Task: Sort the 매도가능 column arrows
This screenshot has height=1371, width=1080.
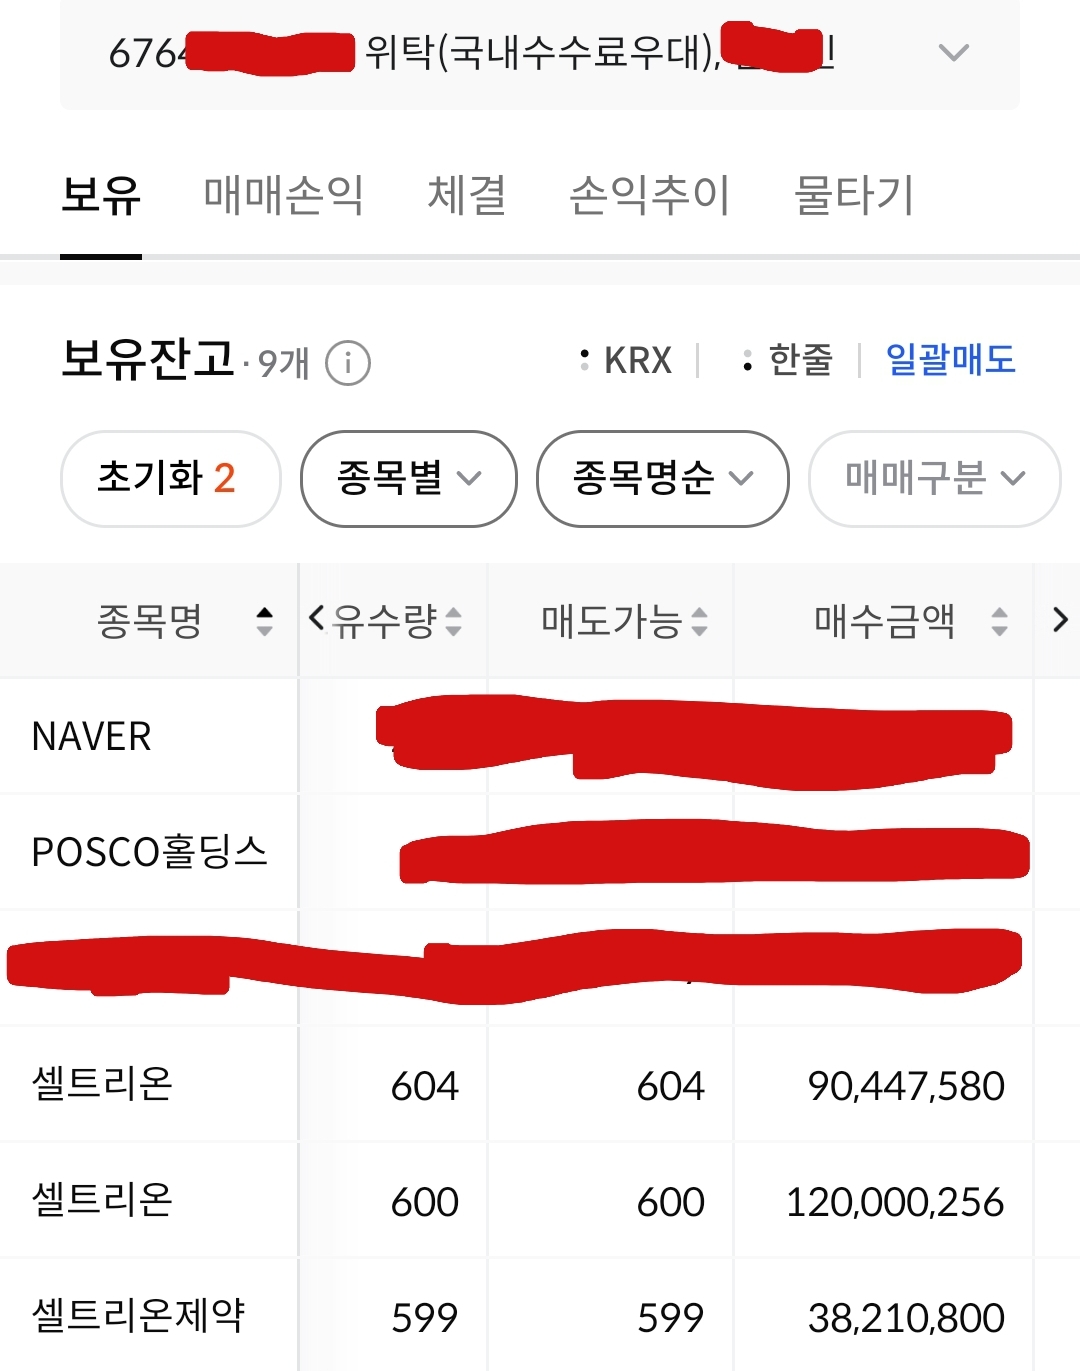Action: pyautogui.click(x=699, y=621)
